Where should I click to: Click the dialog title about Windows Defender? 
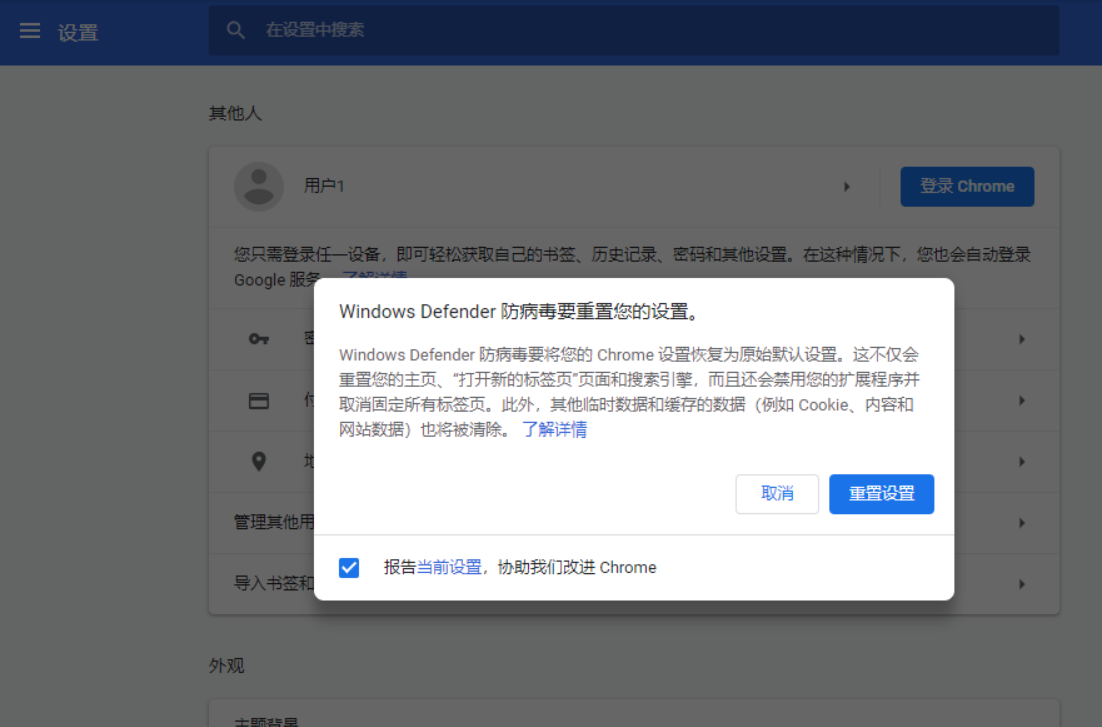[x=520, y=311]
